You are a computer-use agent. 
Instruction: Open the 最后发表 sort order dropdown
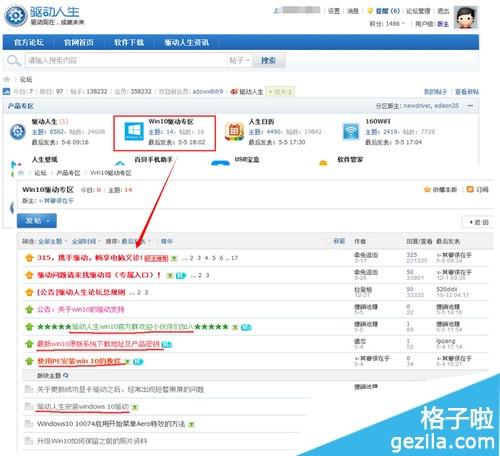point(136,241)
